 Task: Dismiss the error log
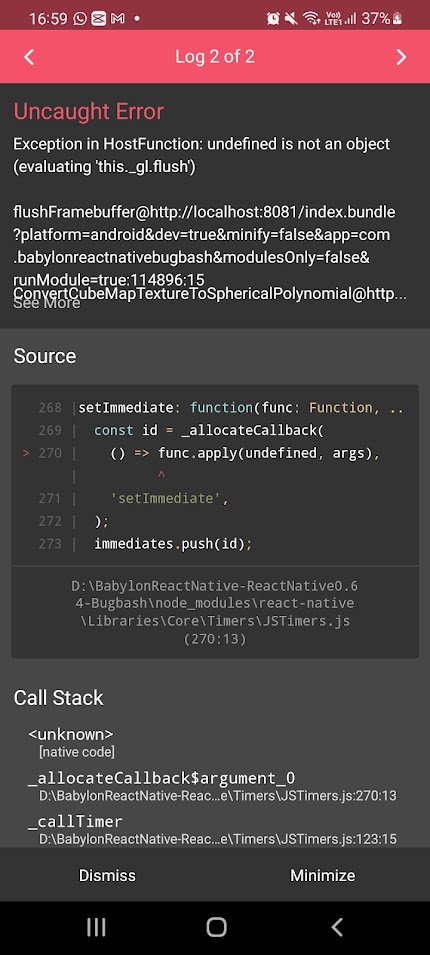pos(107,875)
